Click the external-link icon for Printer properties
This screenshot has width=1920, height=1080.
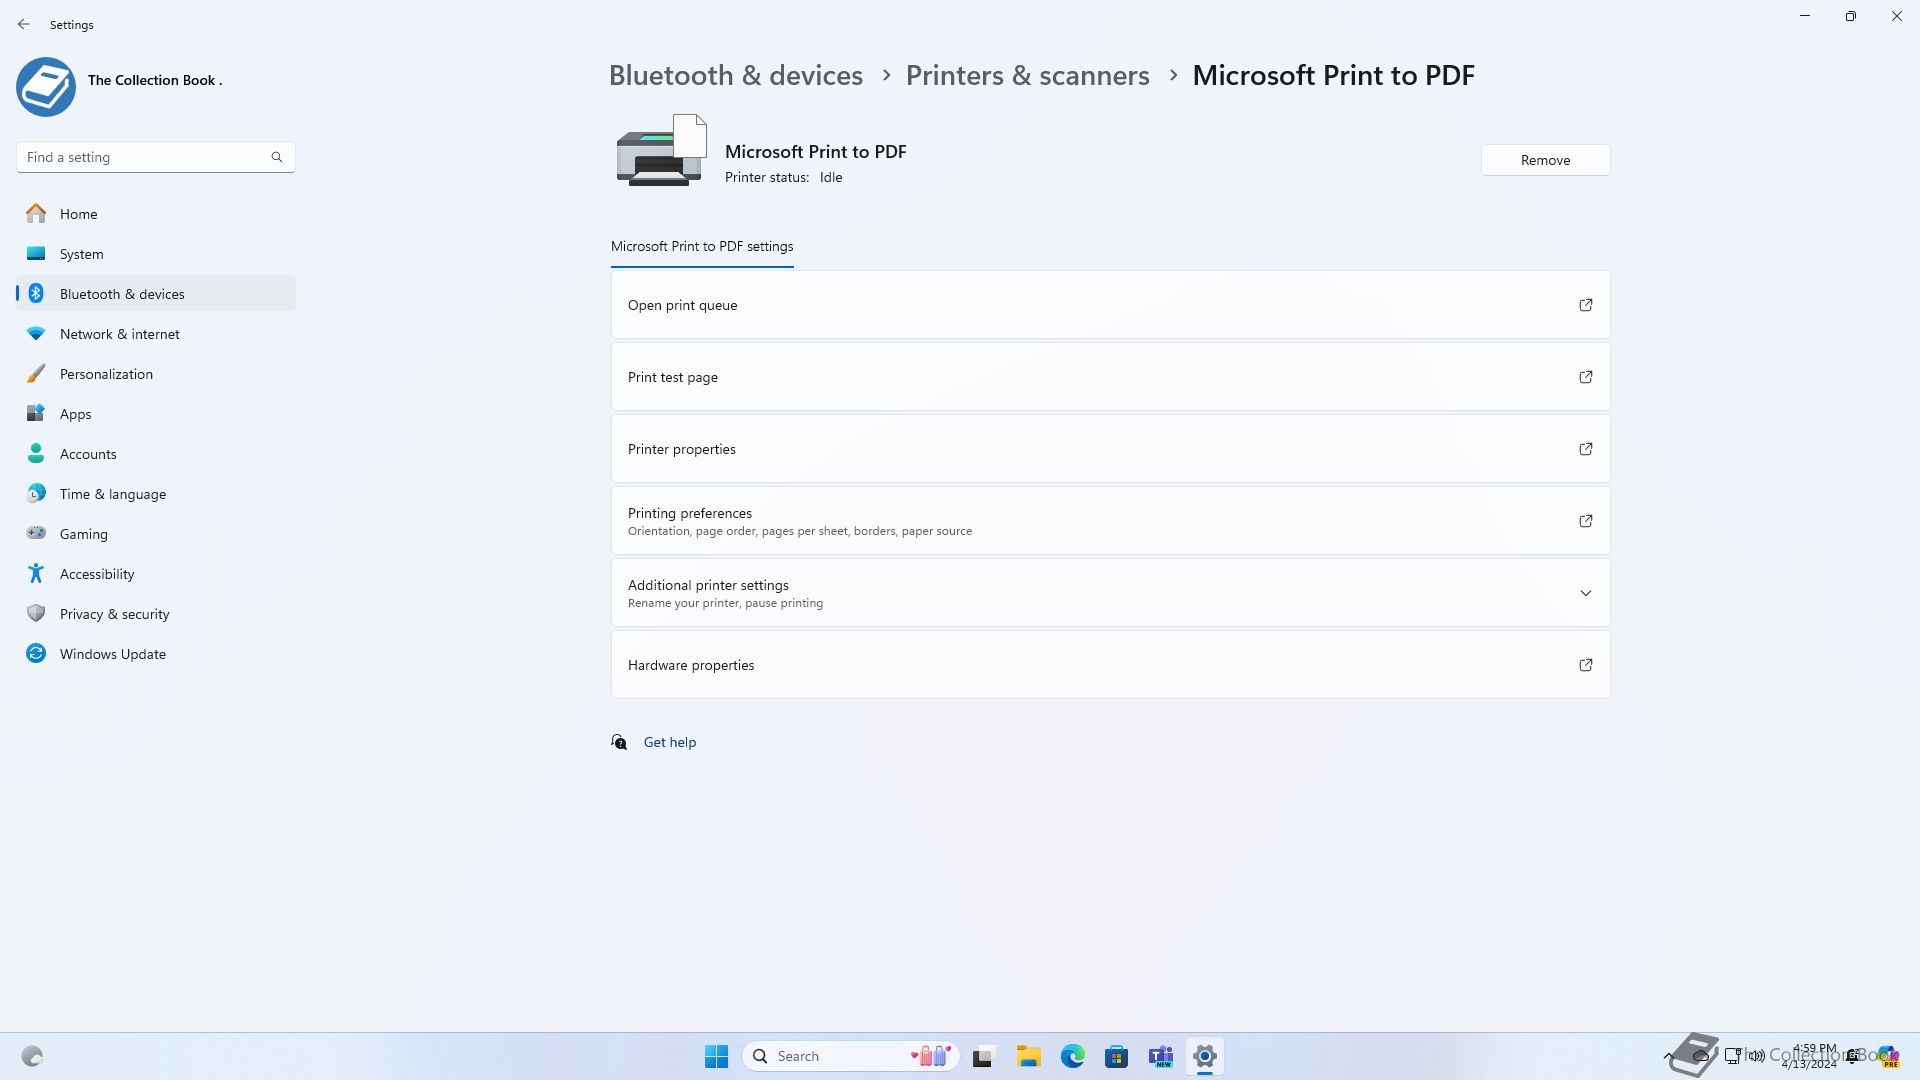pyautogui.click(x=1586, y=449)
